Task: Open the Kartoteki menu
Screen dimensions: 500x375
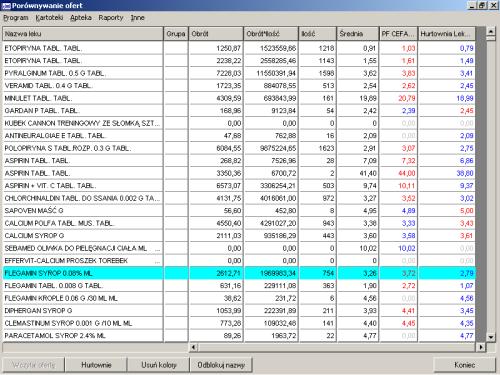Action: tap(49, 18)
